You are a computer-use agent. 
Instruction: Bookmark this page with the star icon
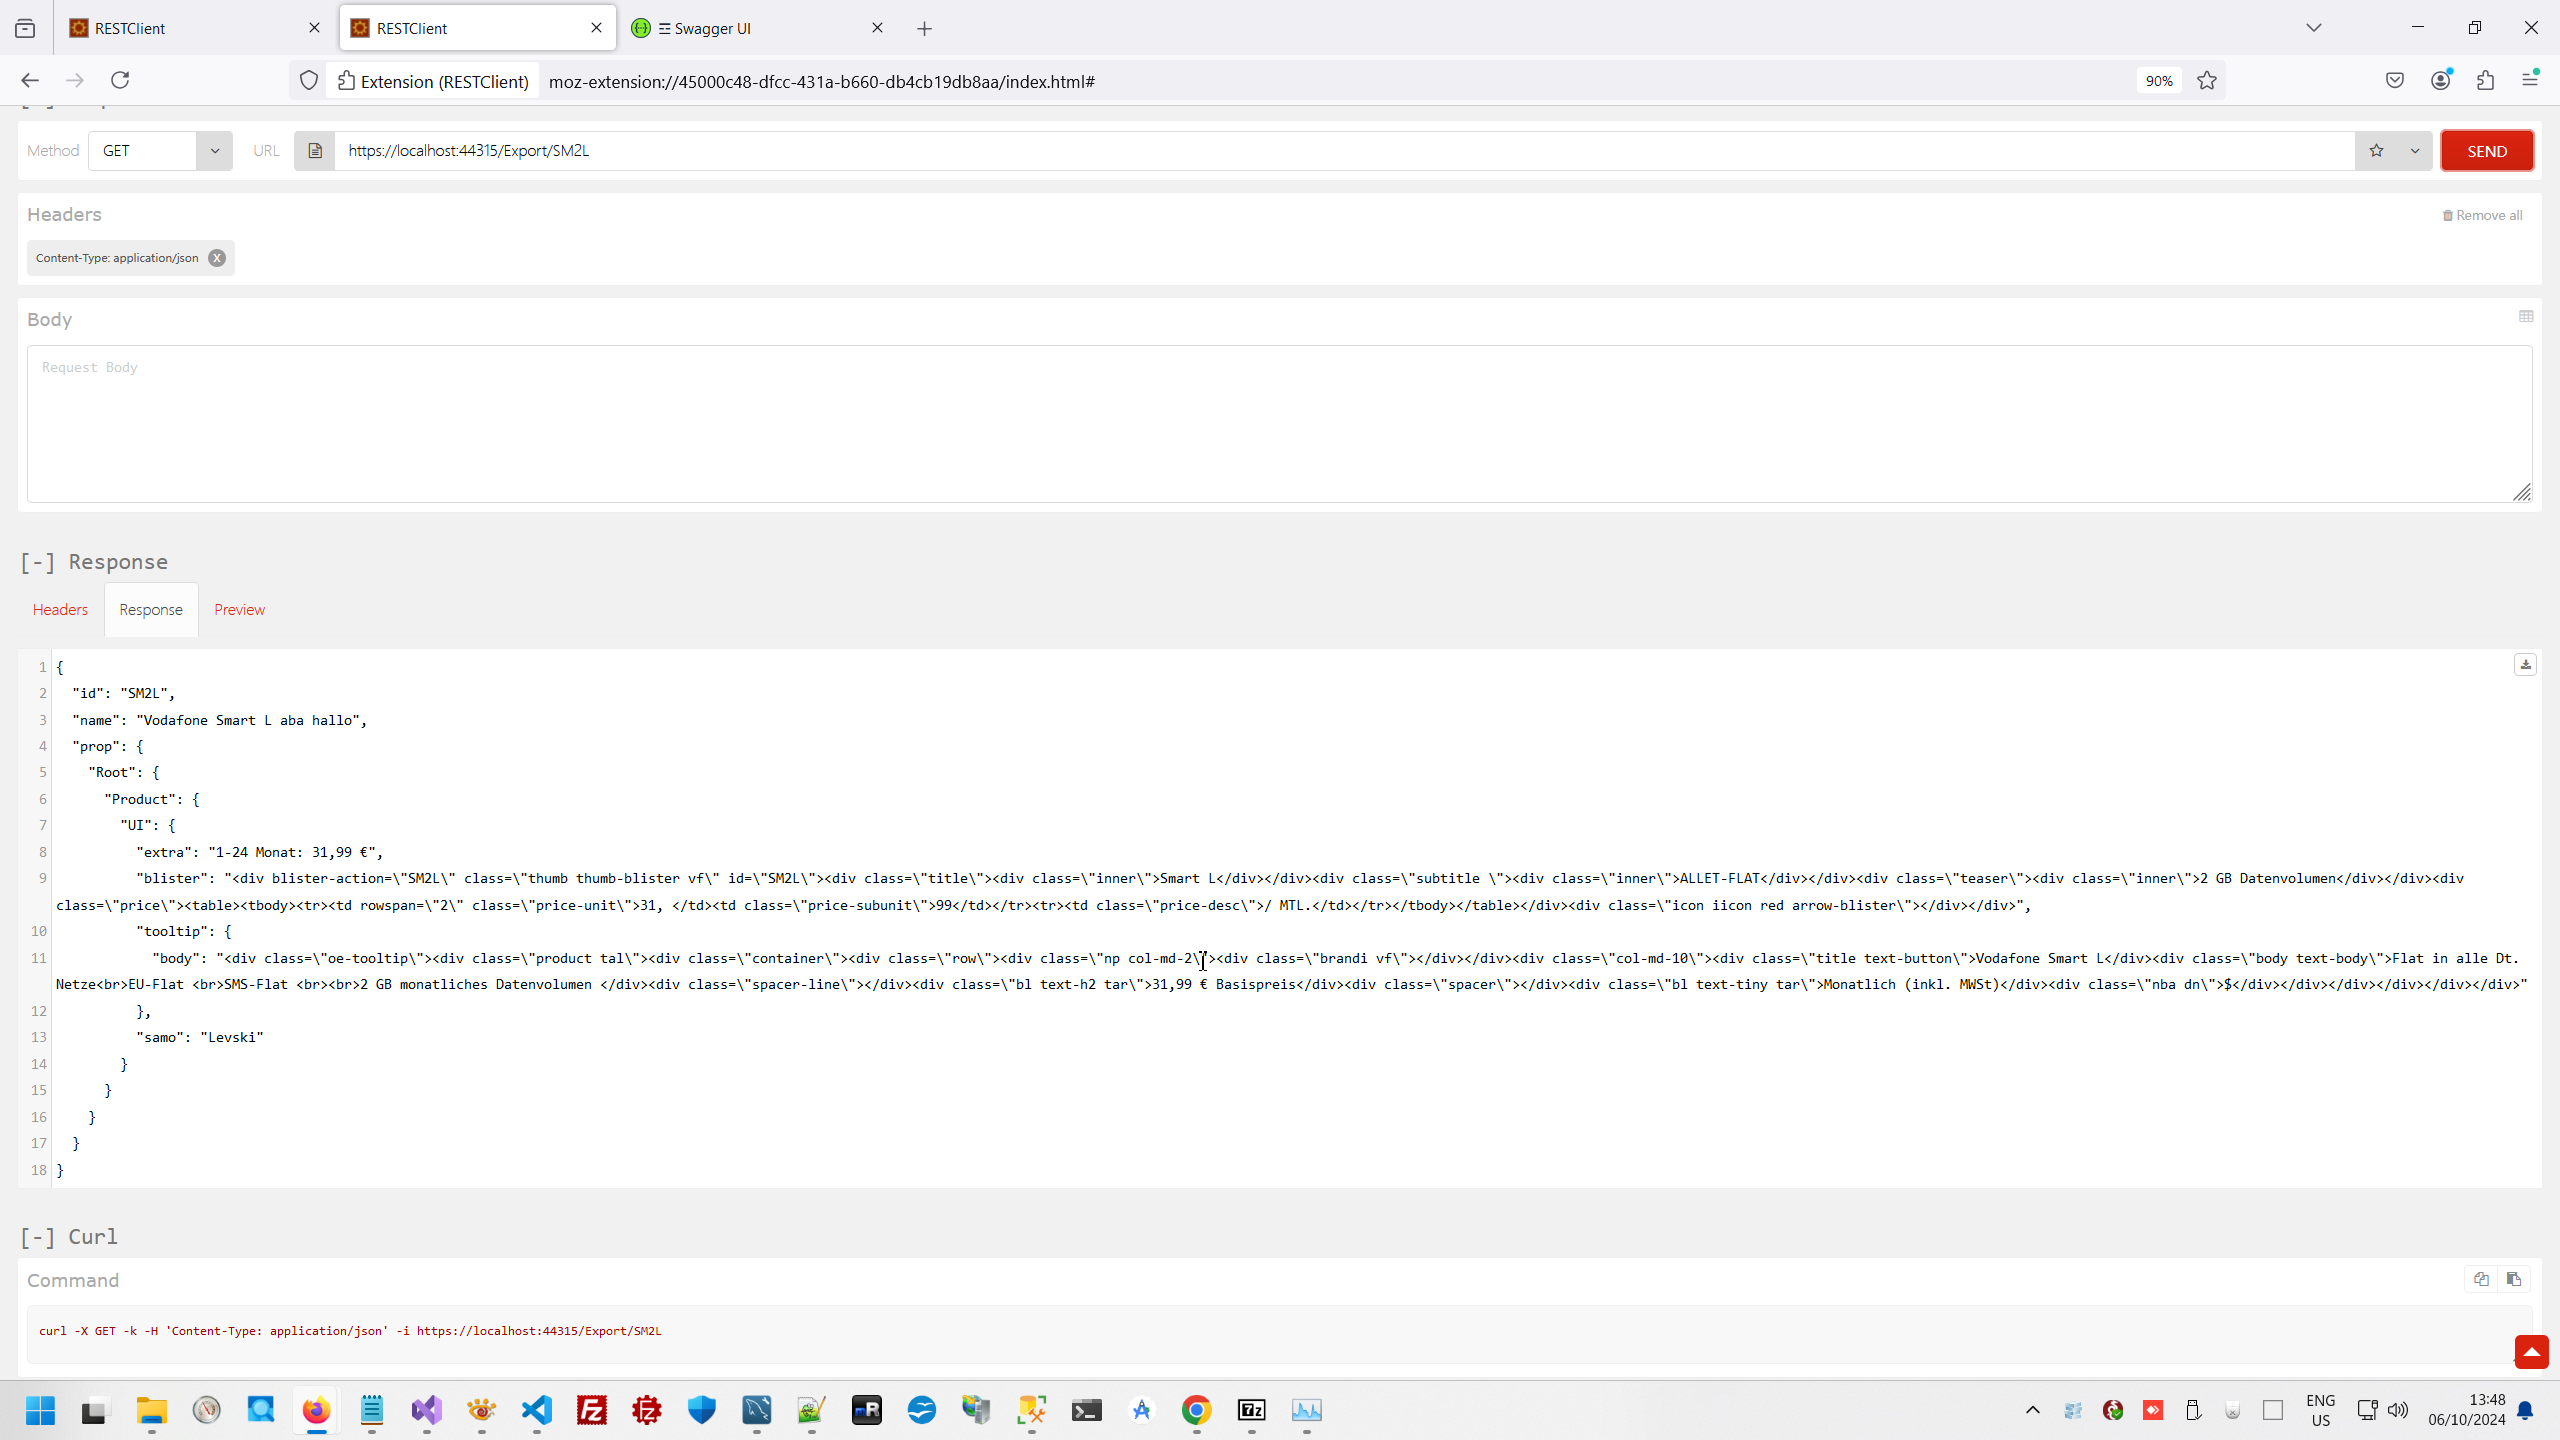(2207, 81)
